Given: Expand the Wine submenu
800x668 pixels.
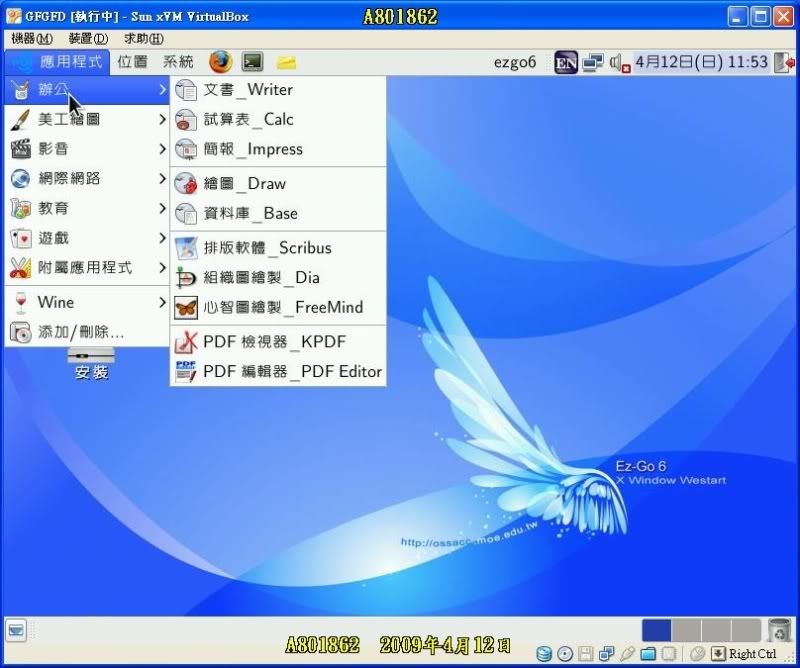Looking at the screenshot, I should point(87,303).
